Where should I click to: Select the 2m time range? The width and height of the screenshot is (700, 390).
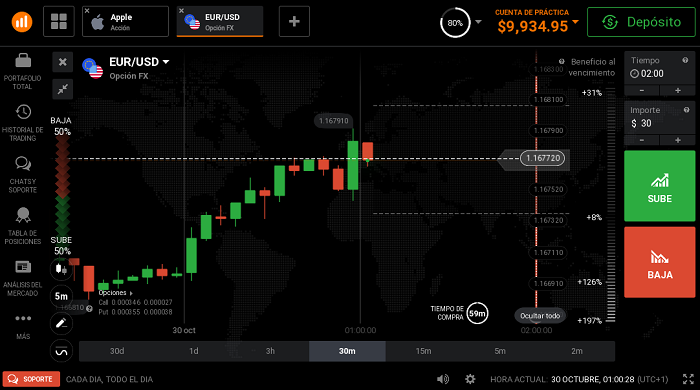coord(577,351)
